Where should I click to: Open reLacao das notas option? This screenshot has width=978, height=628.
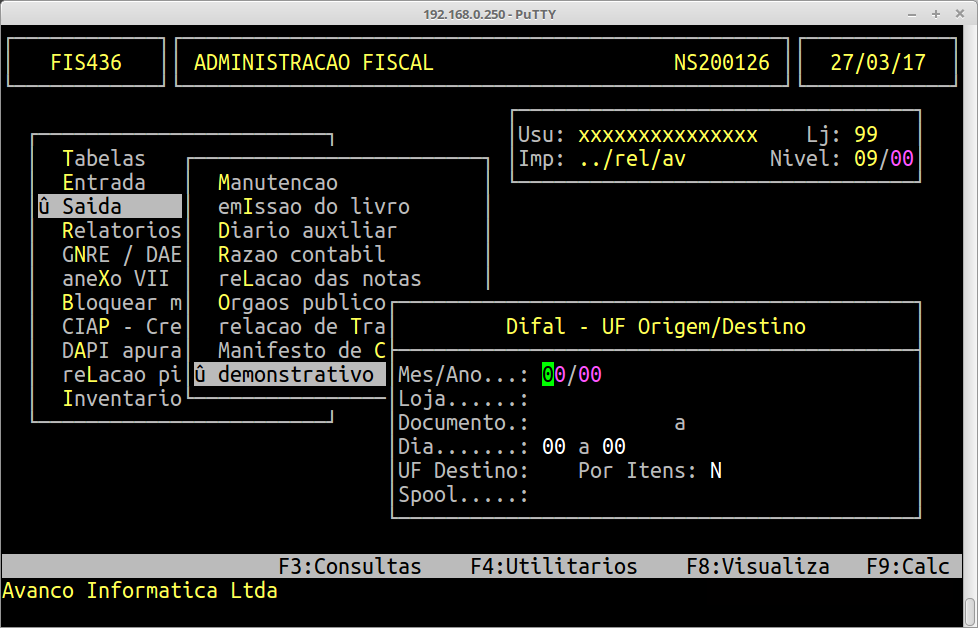[319, 278]
